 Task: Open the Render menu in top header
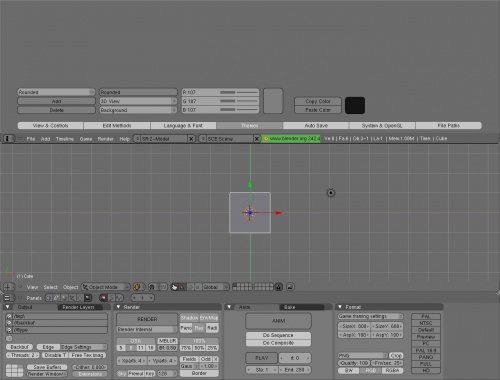coord(106,139)
